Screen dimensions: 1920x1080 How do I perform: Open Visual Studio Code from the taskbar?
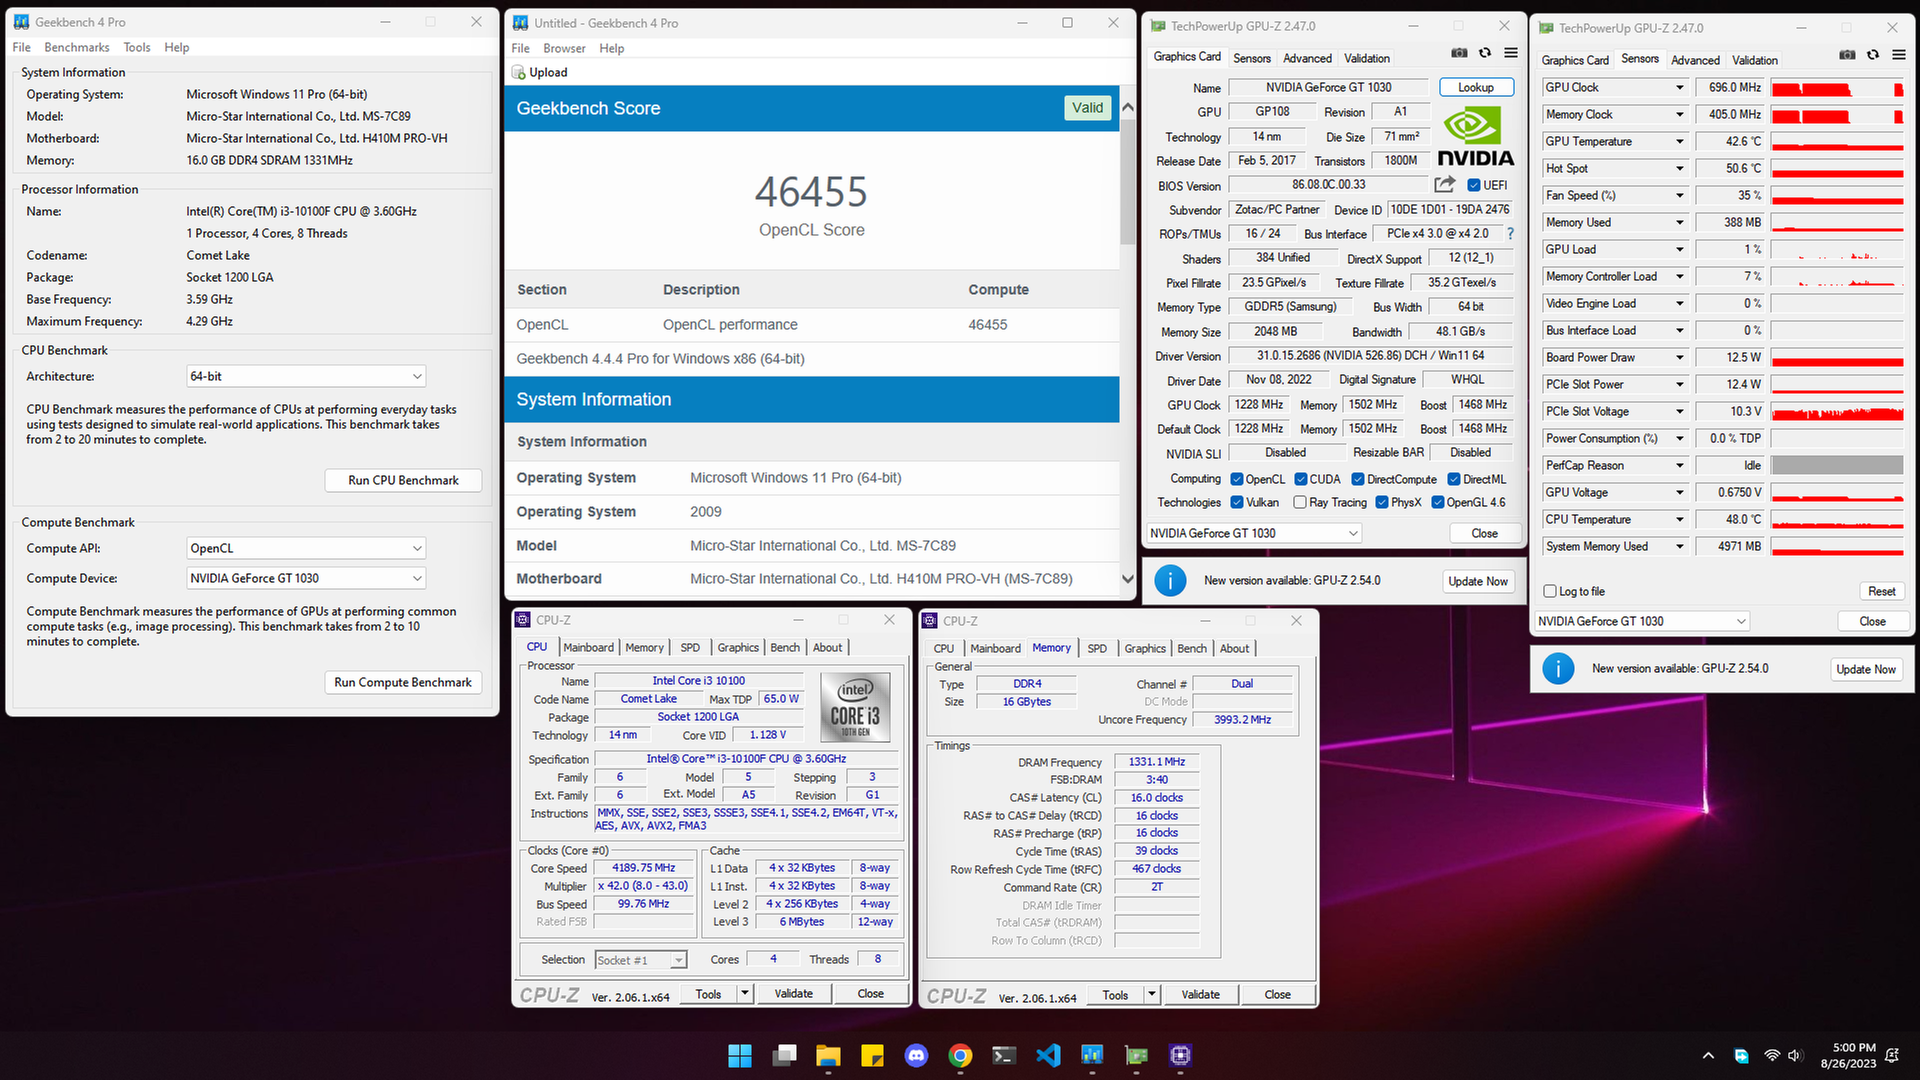point(1048,1055)
